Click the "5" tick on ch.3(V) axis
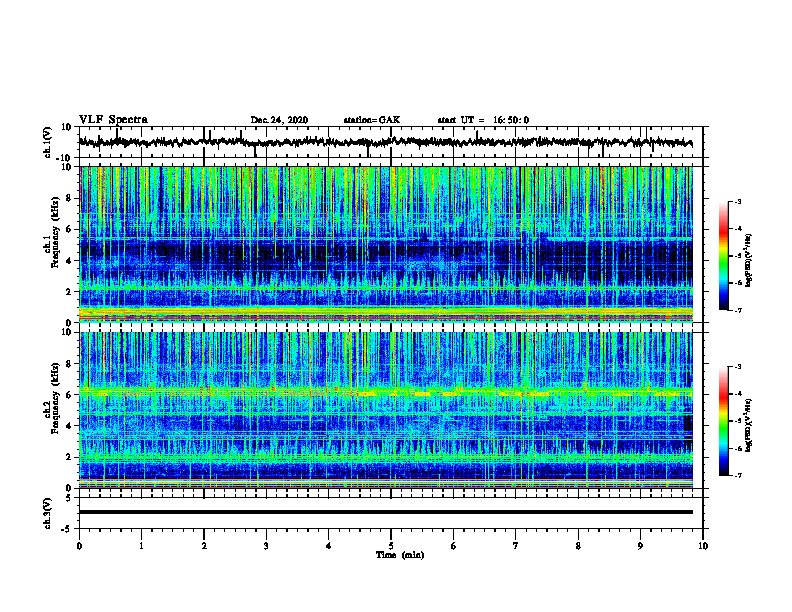This screenshot has height=612, width=792. [69, 497]
